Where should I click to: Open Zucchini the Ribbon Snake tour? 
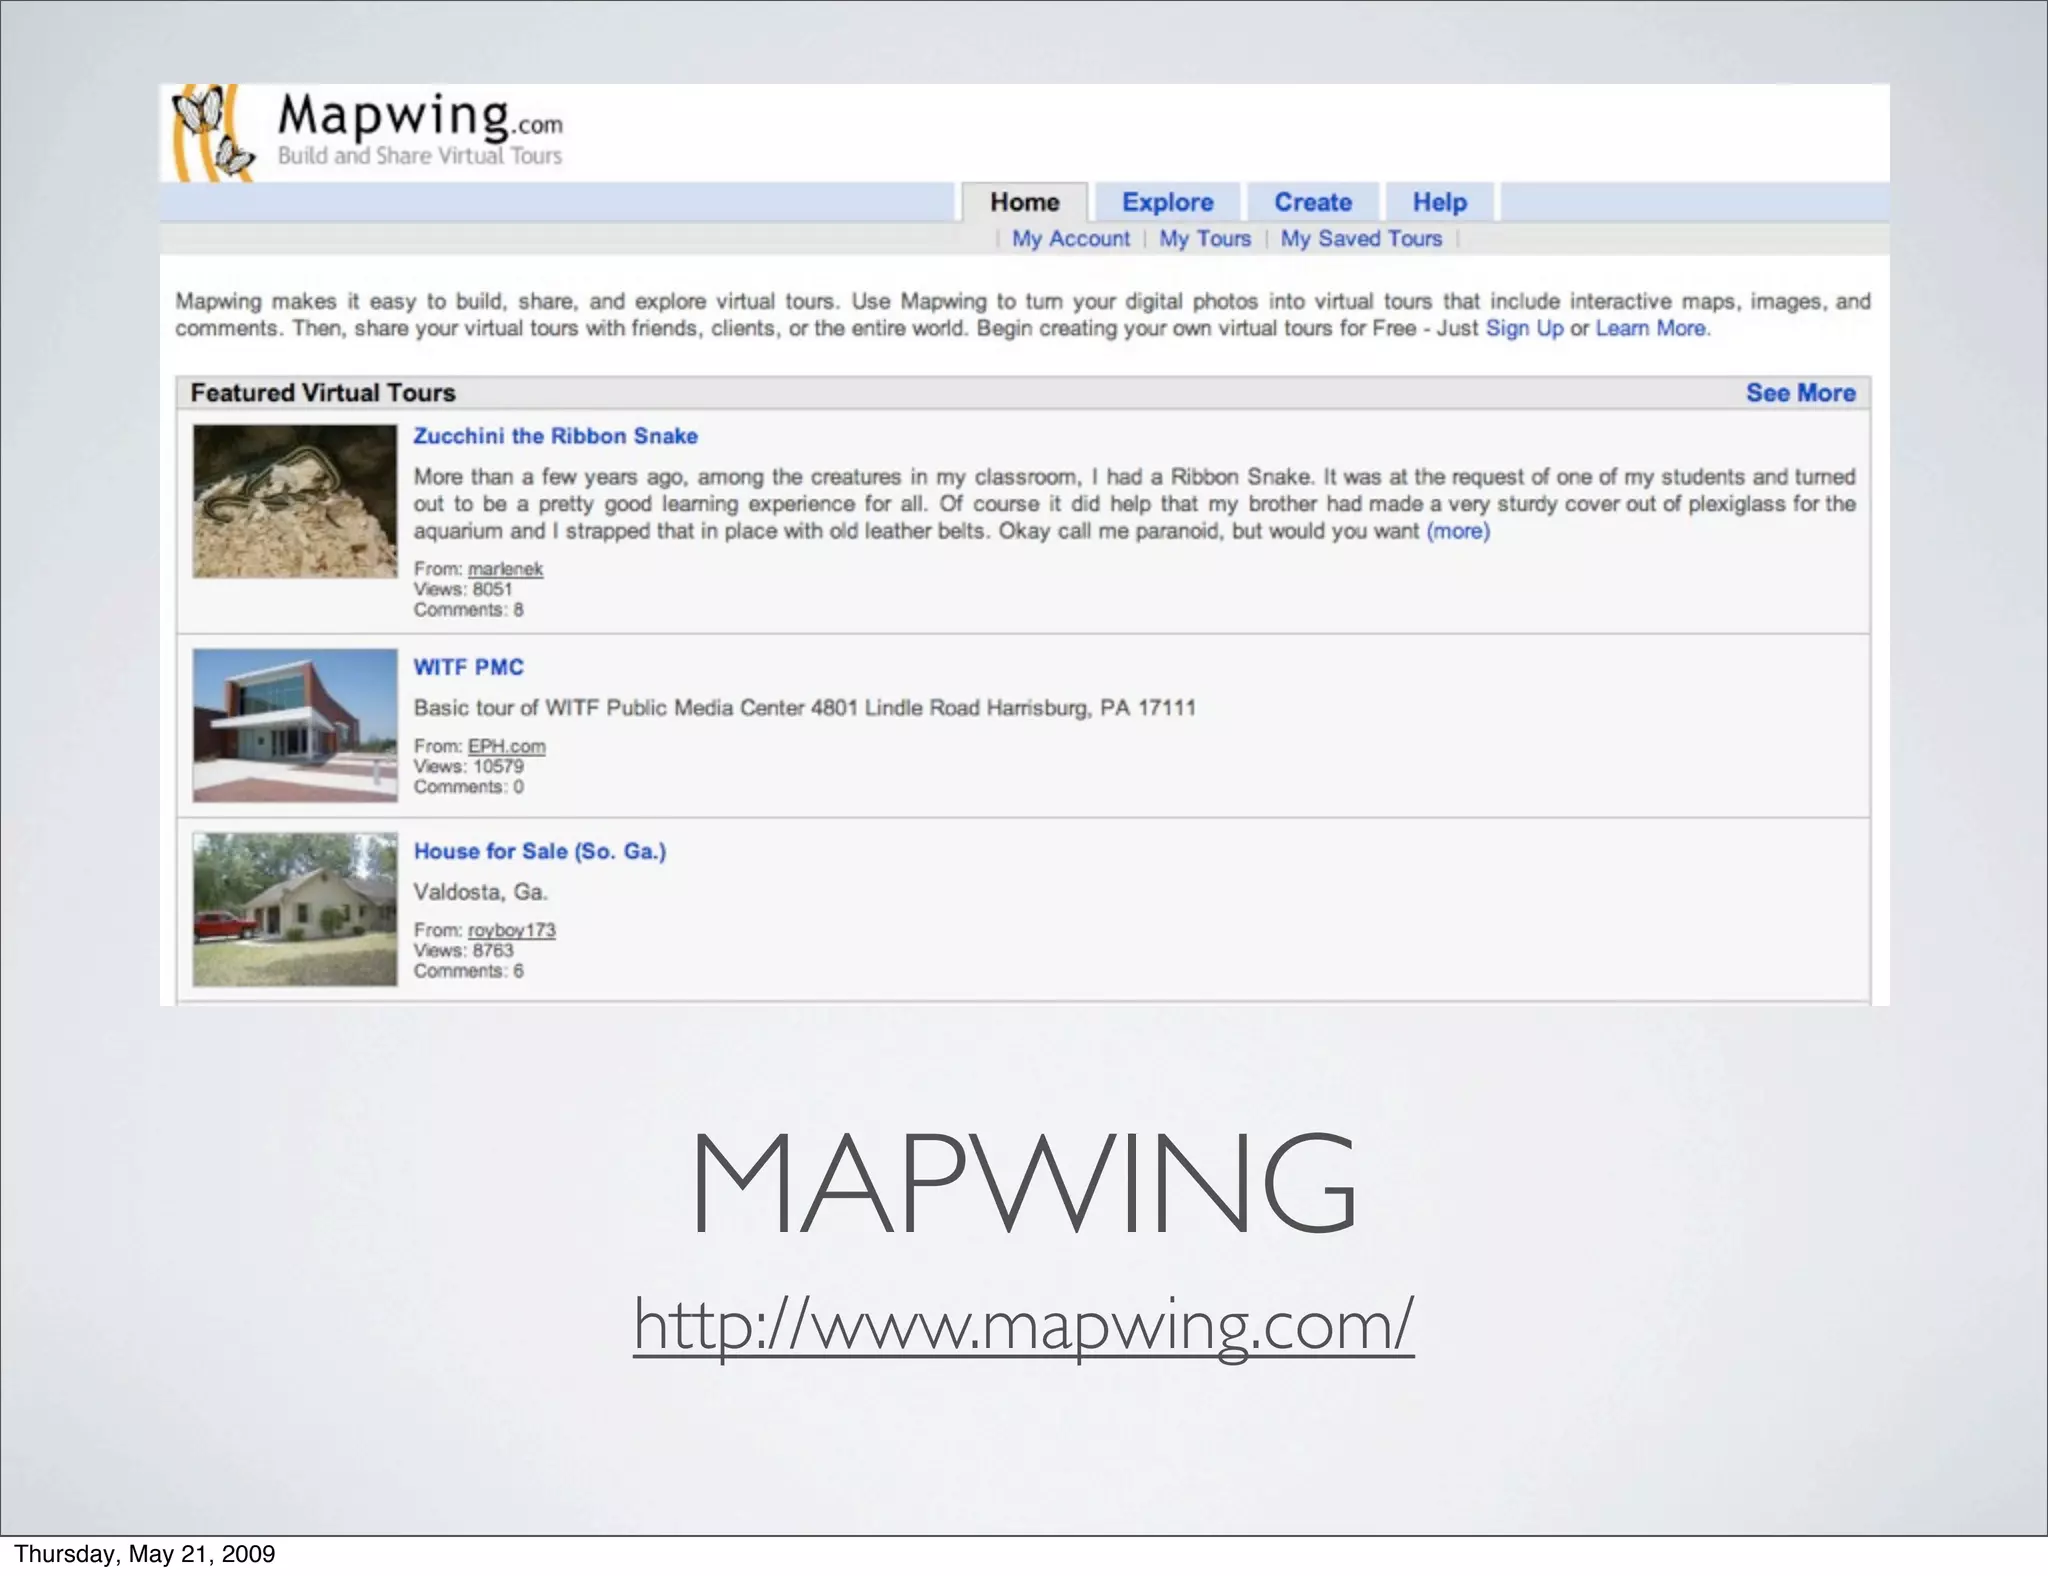555,436
